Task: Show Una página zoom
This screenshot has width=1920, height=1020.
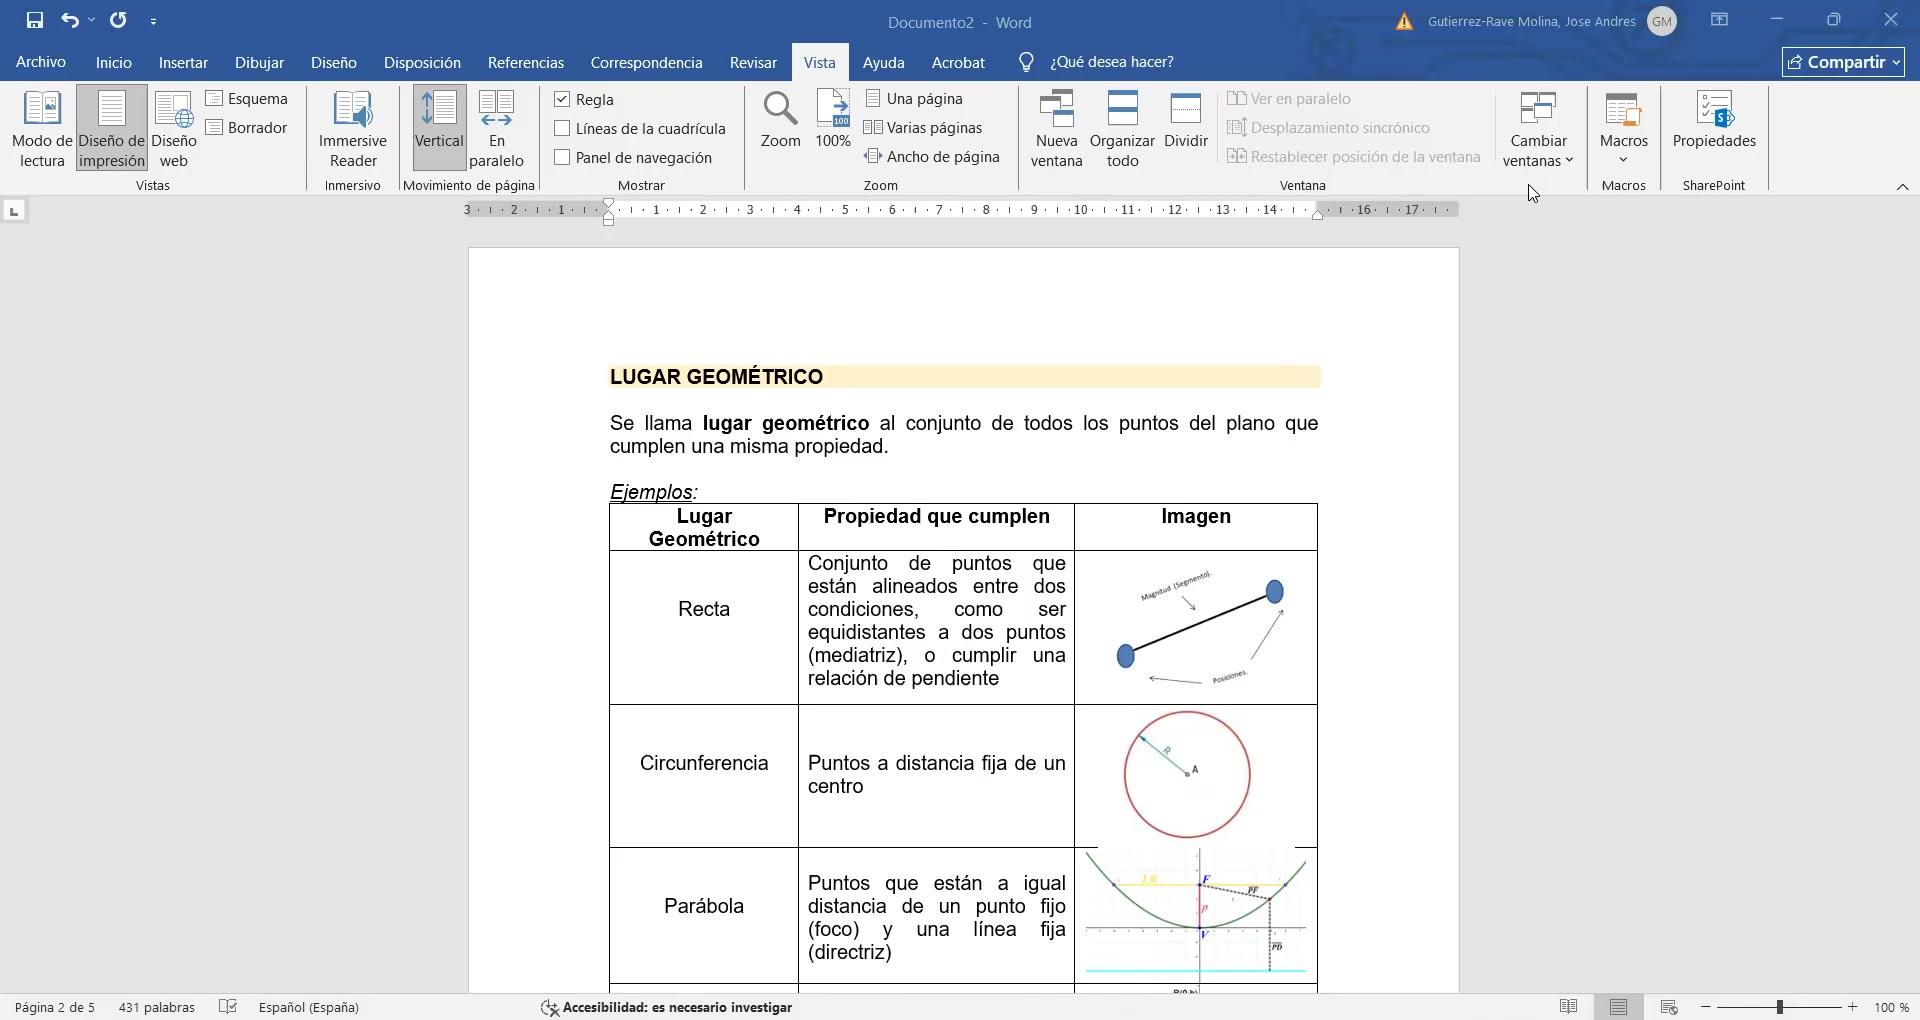Action: [914, 99]
